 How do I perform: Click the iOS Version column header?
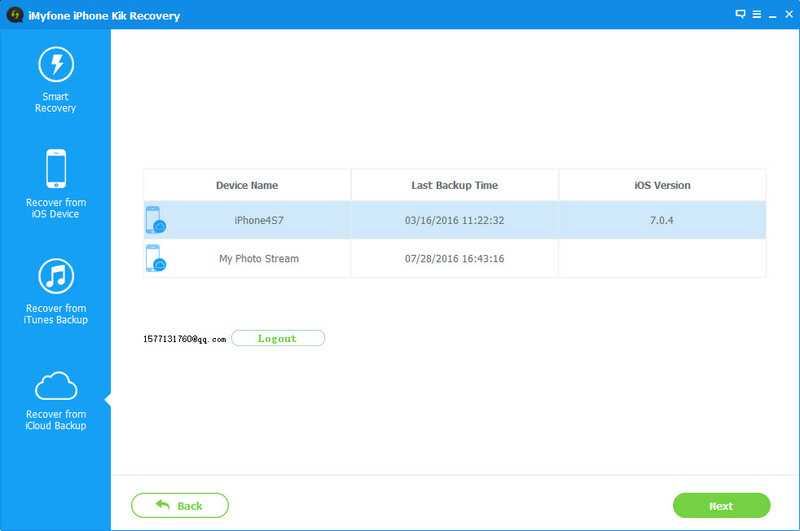pyautogui.click(x=662, y=185)
